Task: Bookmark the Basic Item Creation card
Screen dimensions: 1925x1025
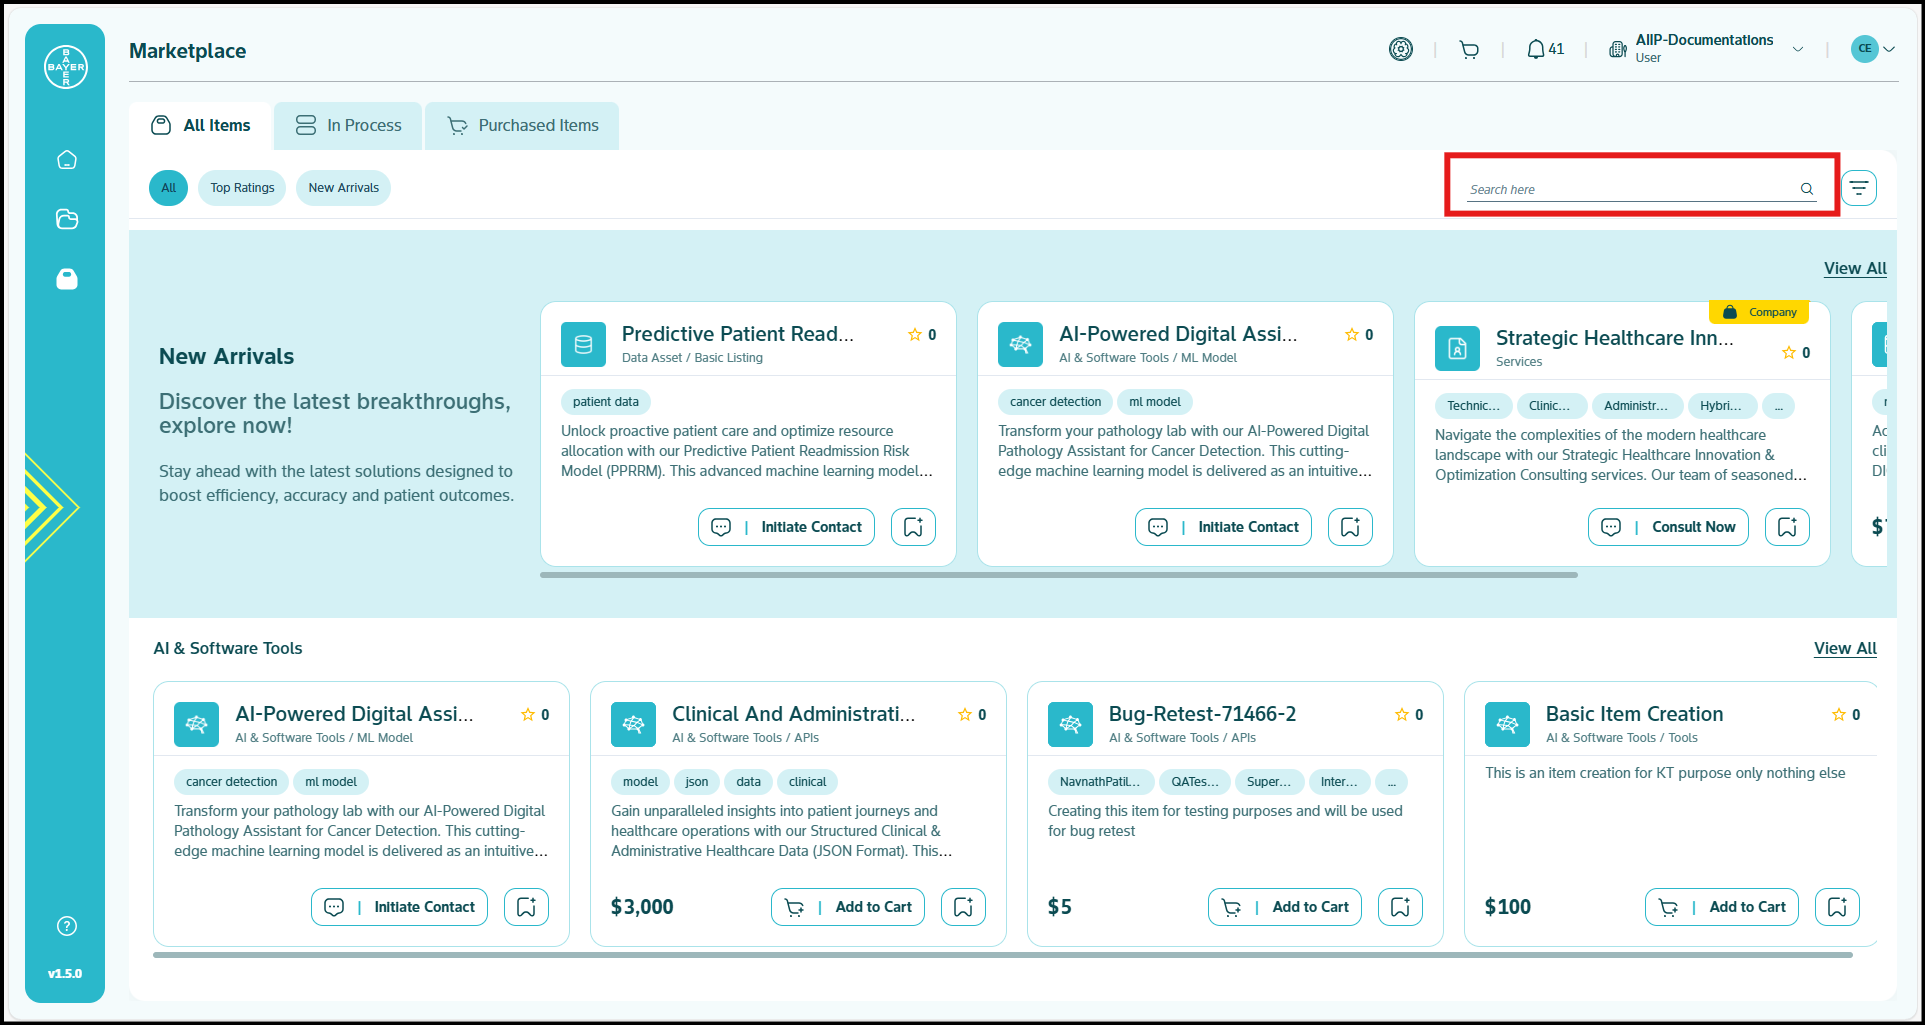Action: pos(1837,907)
